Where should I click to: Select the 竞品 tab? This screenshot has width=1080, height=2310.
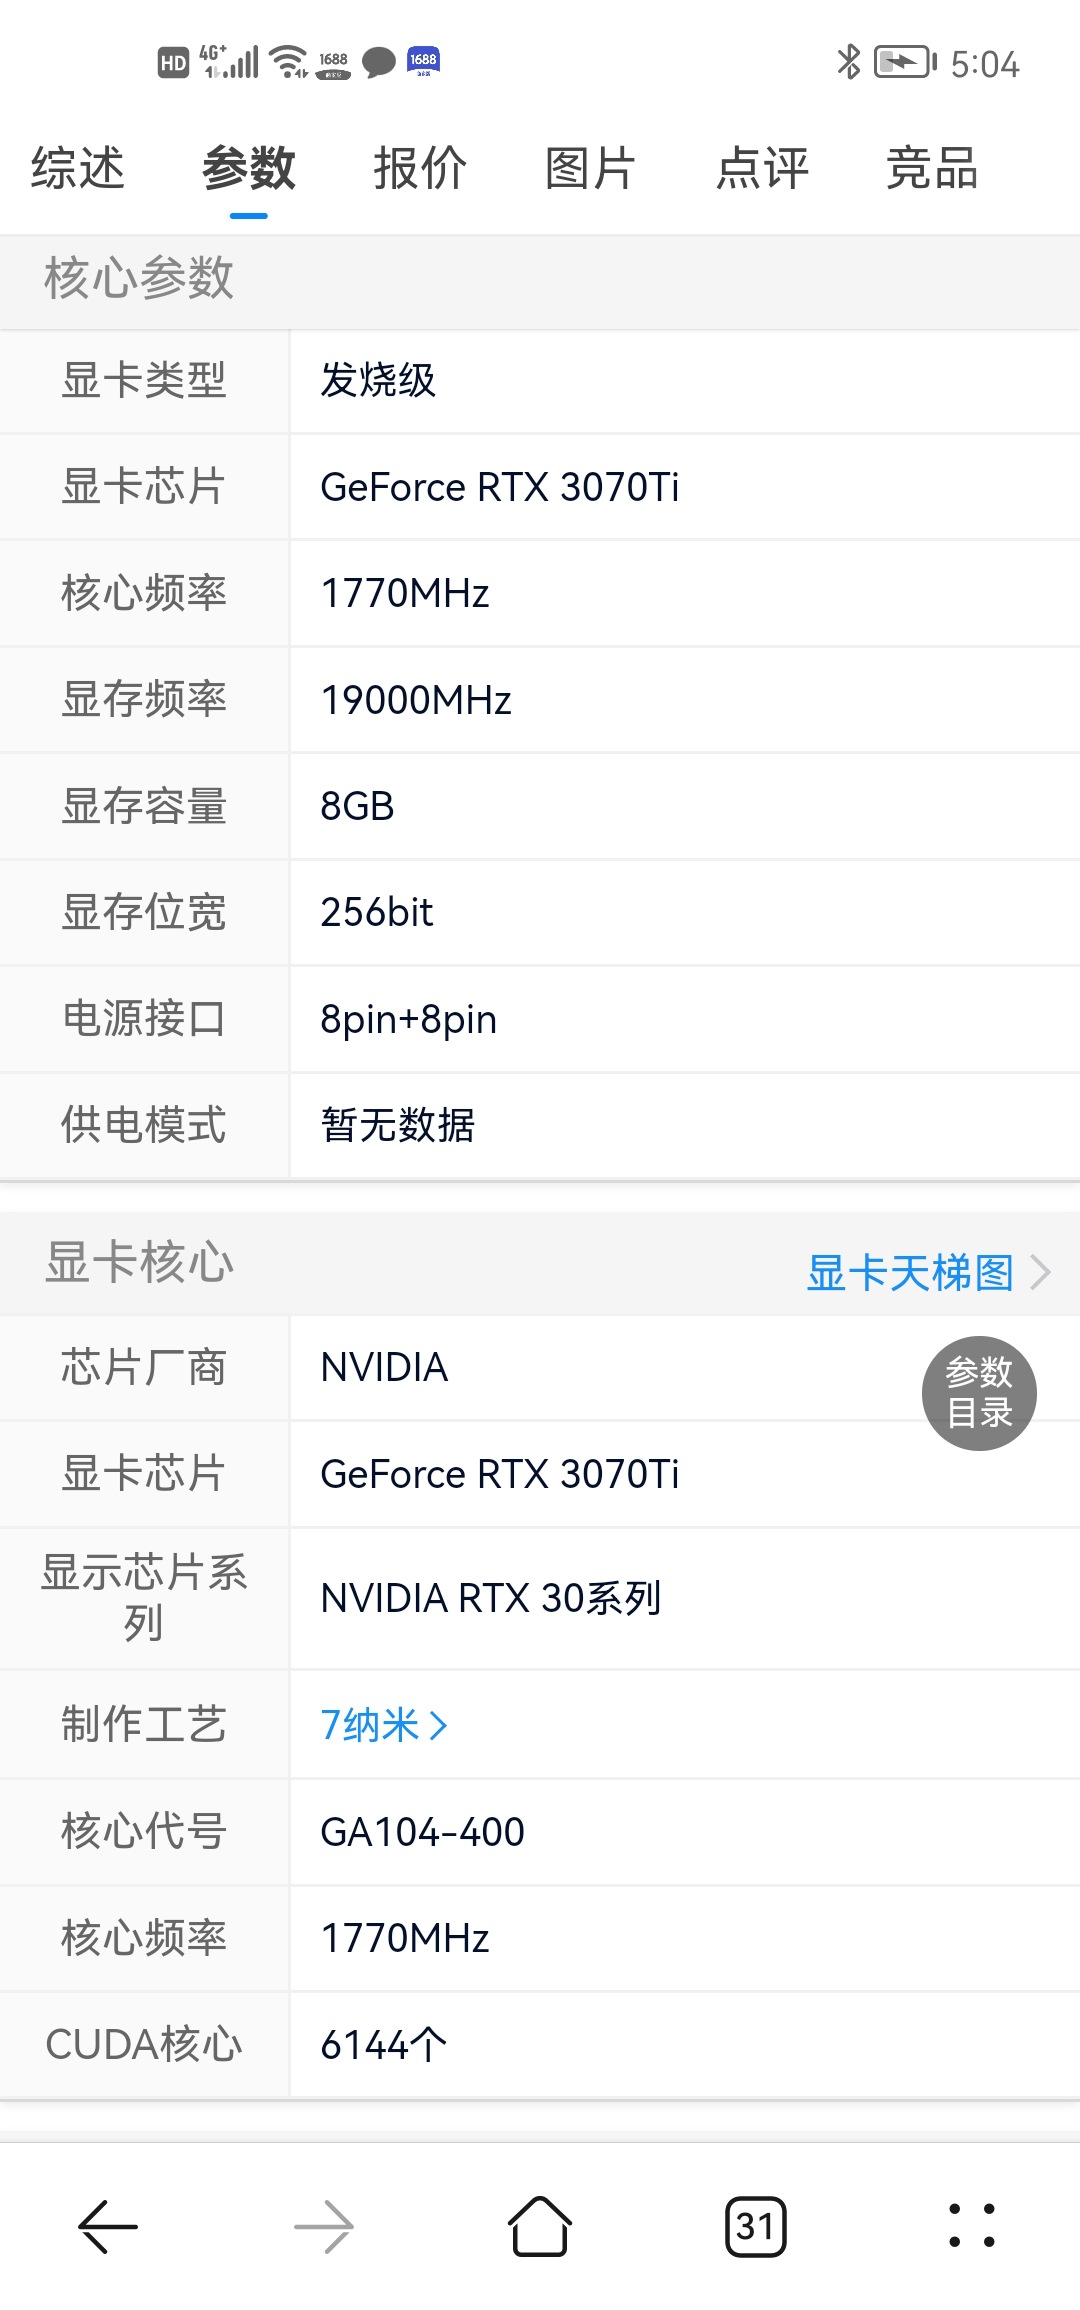click(x=932, y=168)
